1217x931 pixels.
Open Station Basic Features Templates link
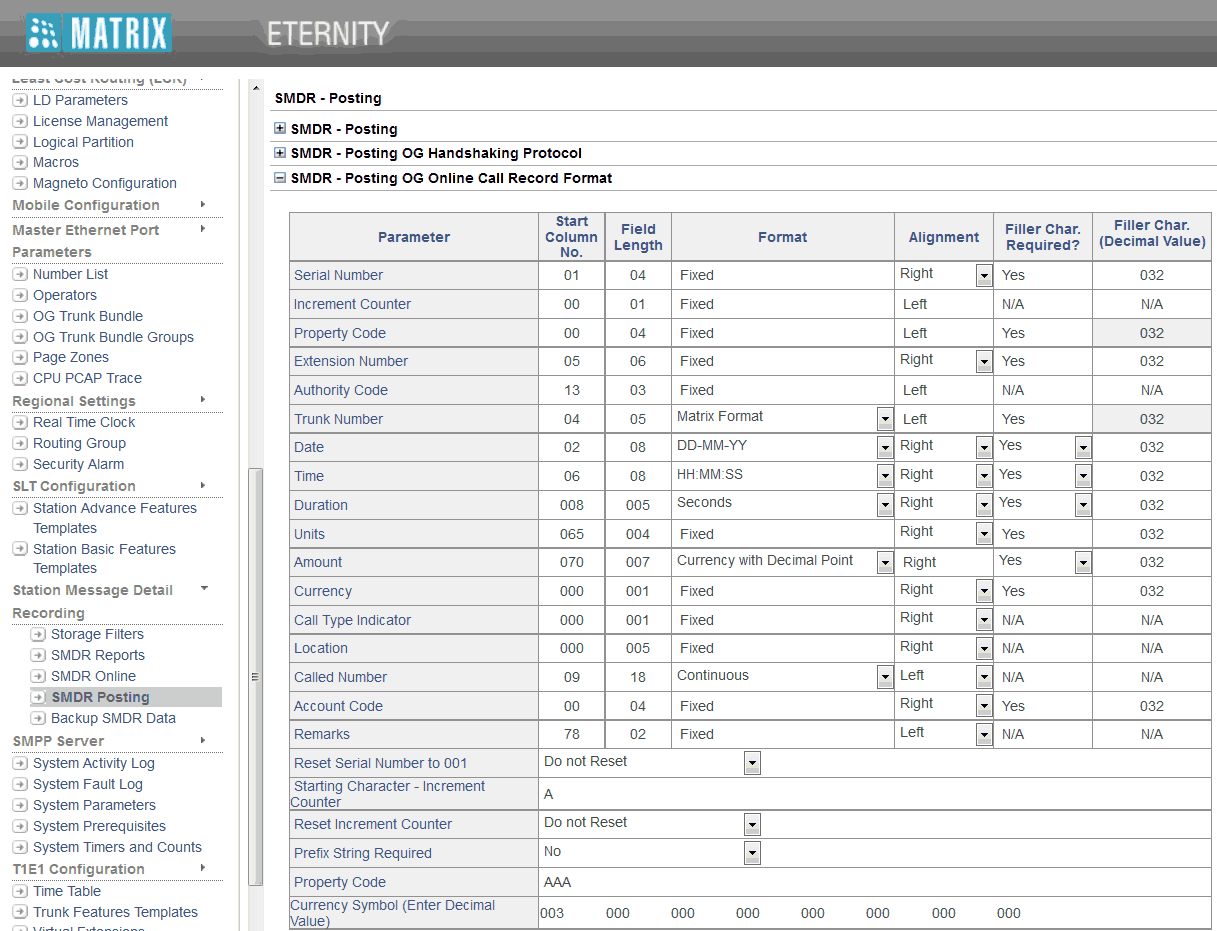104,558
